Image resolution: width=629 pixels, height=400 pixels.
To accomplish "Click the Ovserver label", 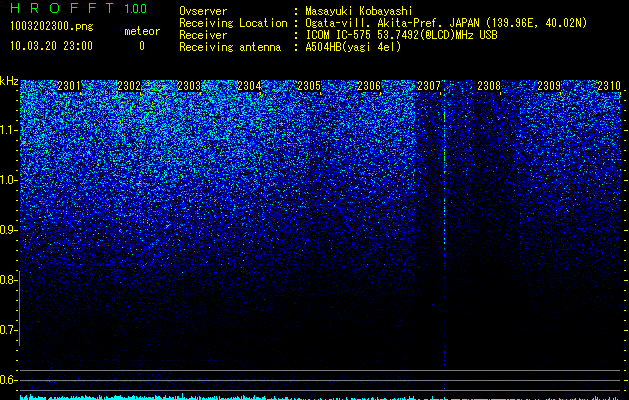I will click(x=203, y=11).
